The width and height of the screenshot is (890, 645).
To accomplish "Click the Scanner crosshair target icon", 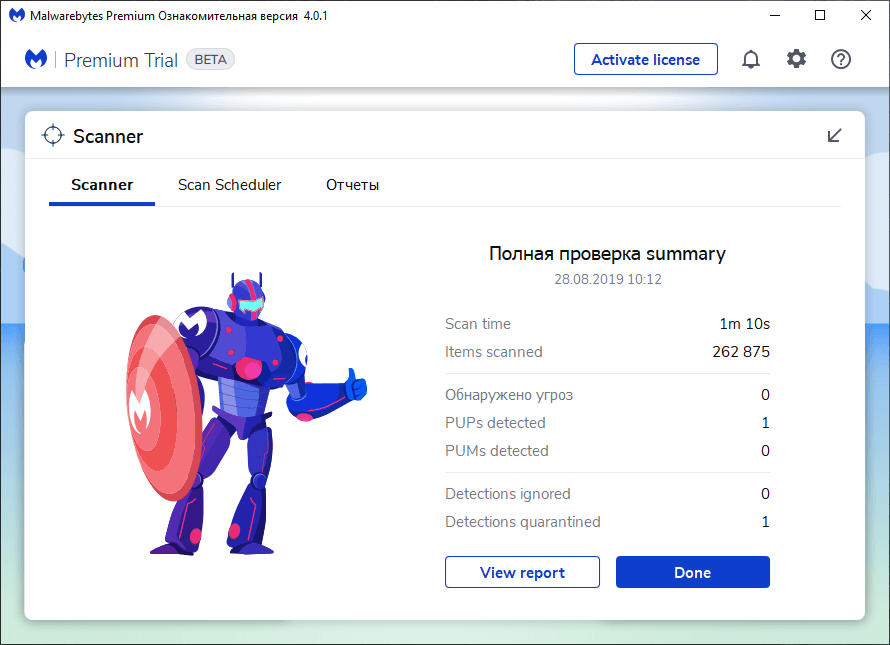I will (52, 135).
